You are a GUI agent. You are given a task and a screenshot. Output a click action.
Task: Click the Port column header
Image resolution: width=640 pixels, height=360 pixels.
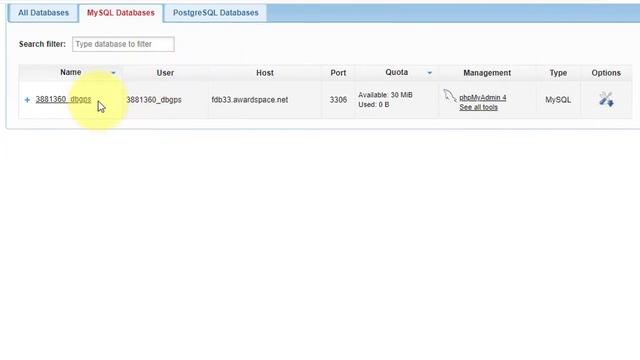click(x=338, y=73)
